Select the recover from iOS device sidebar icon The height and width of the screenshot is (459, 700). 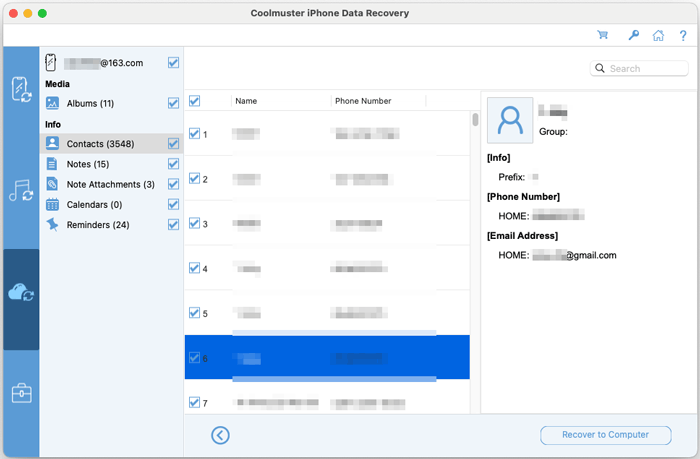tap(21, 89)
